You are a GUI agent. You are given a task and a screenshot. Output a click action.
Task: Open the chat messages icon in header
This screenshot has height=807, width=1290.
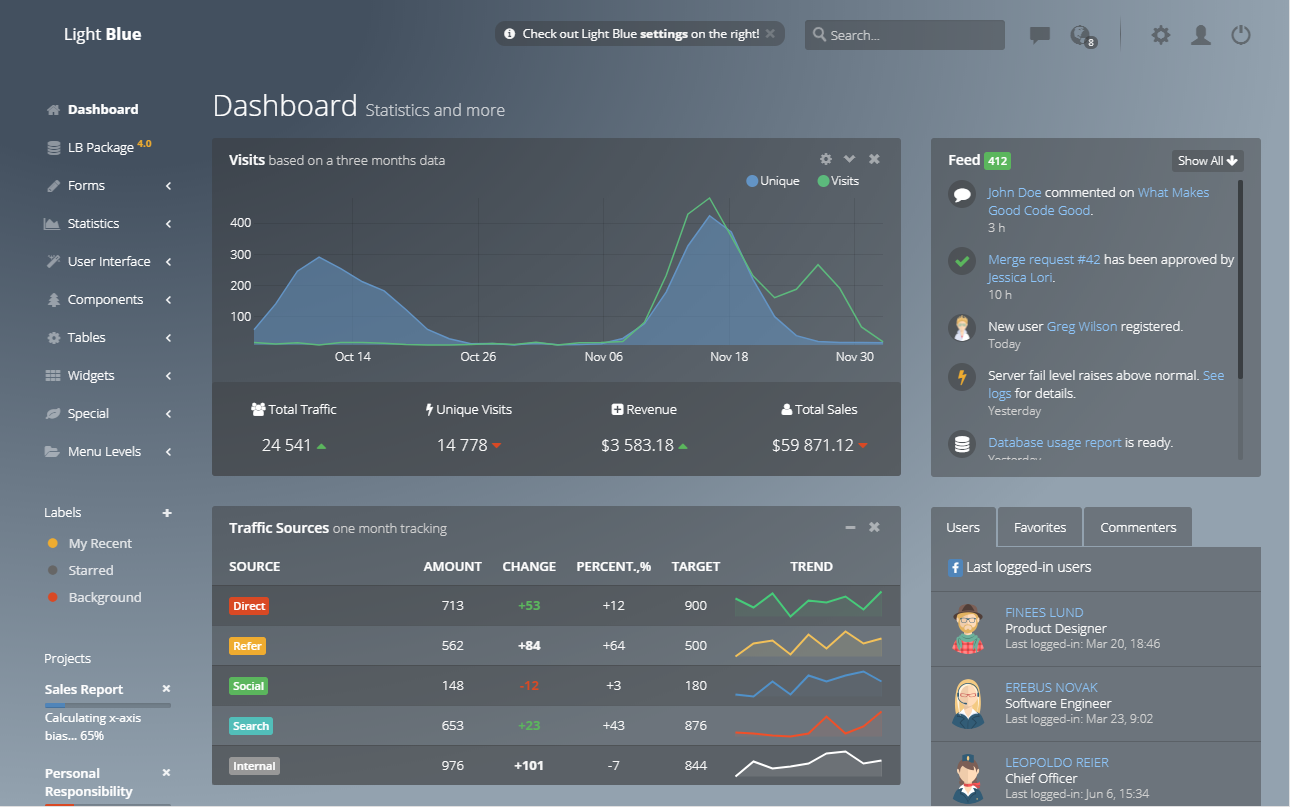1040,35
